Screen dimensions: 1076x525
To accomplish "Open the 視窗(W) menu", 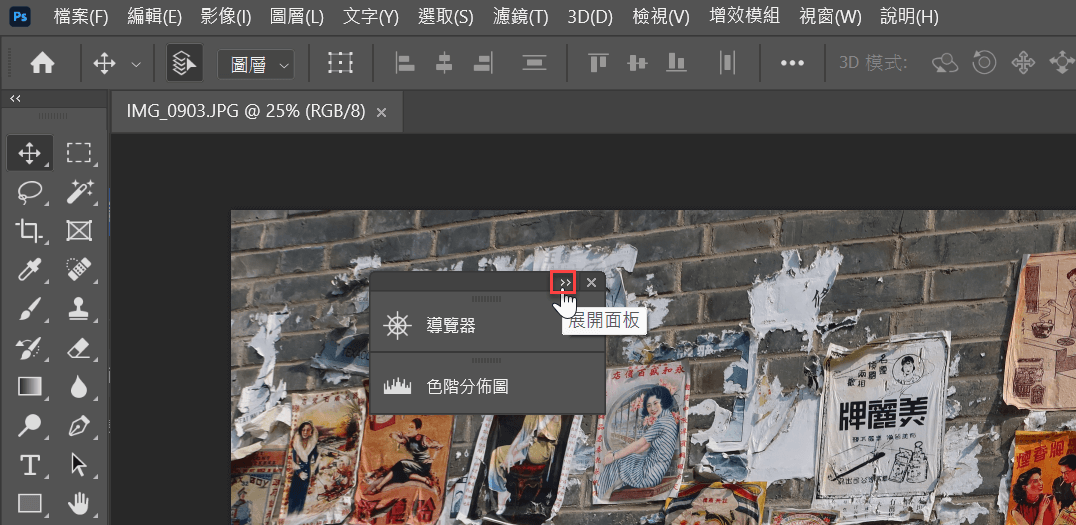I will pos(830,18).
